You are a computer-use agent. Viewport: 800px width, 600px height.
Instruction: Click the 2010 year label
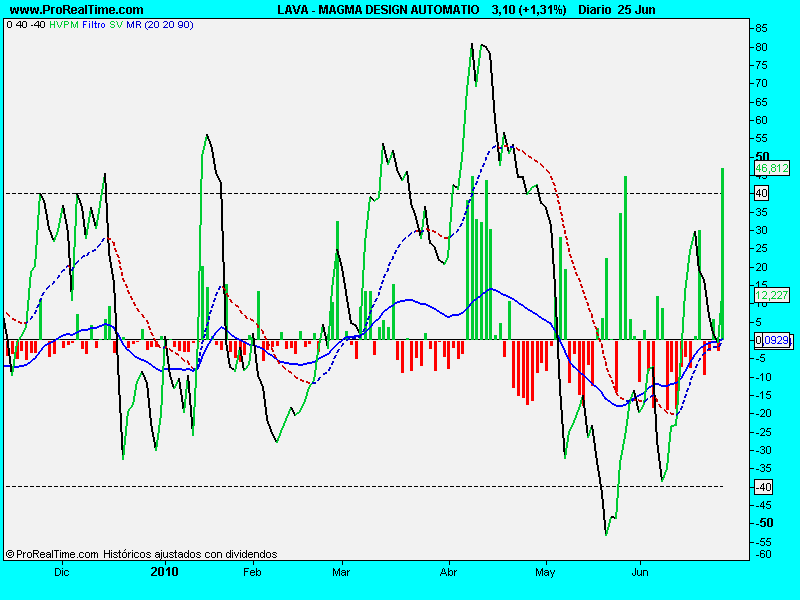click(164, 571)
